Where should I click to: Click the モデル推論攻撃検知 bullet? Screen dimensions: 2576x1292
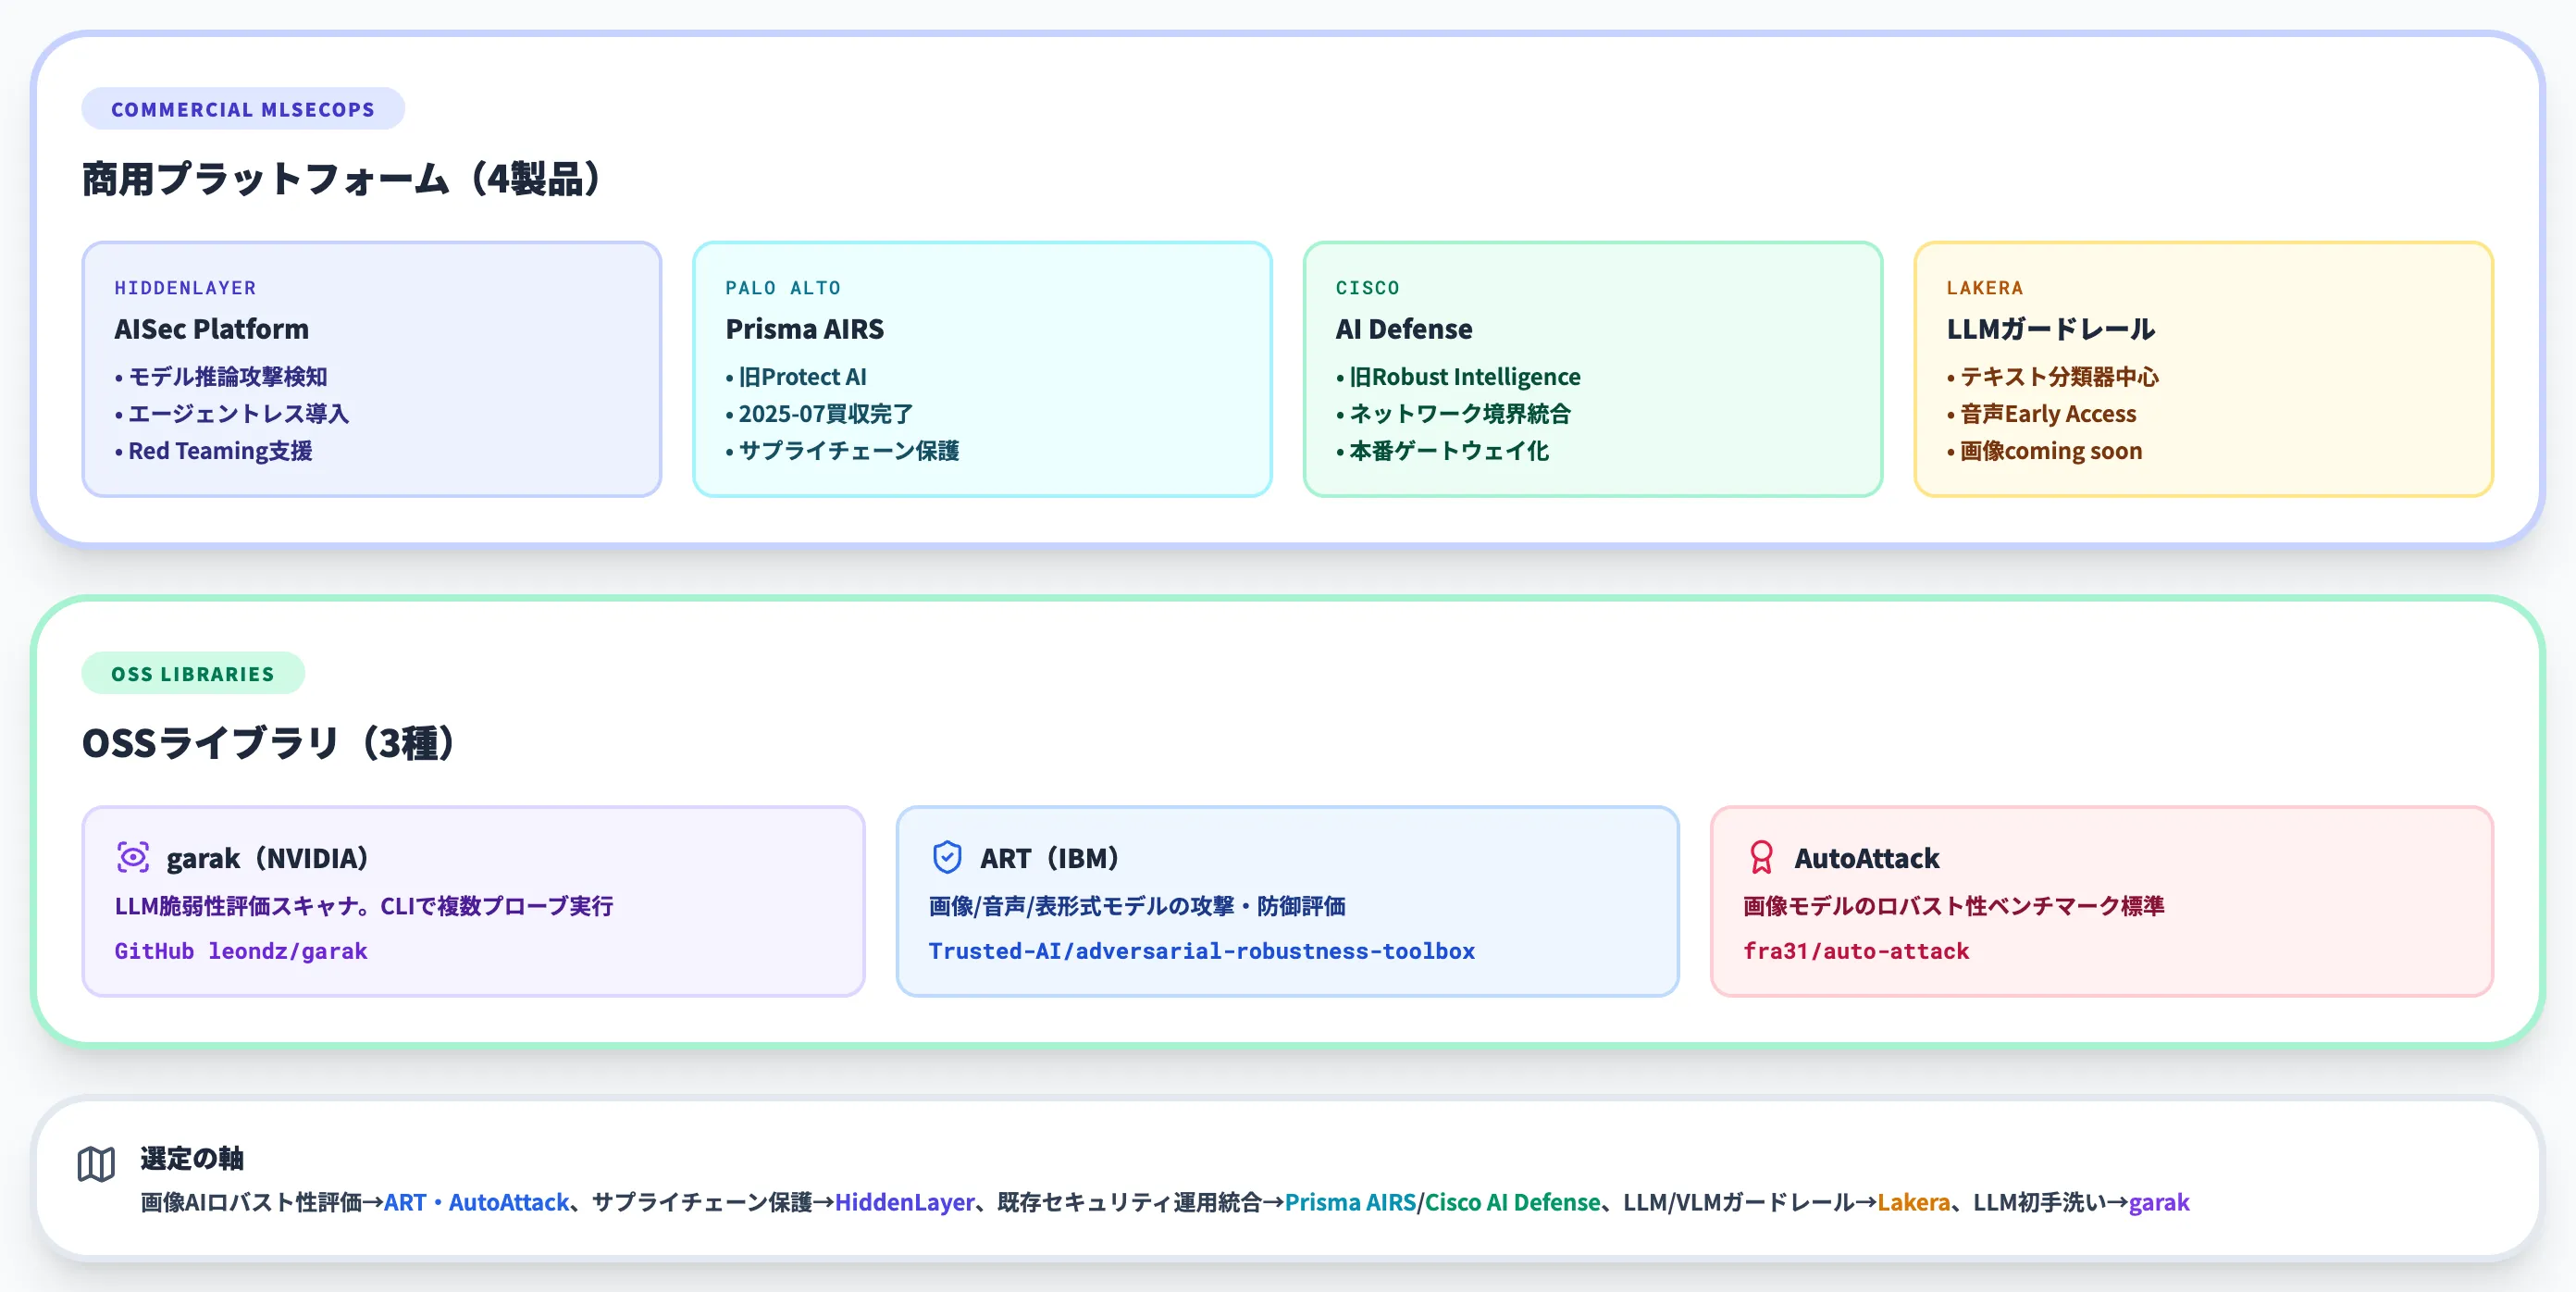[x=221, y=377]
